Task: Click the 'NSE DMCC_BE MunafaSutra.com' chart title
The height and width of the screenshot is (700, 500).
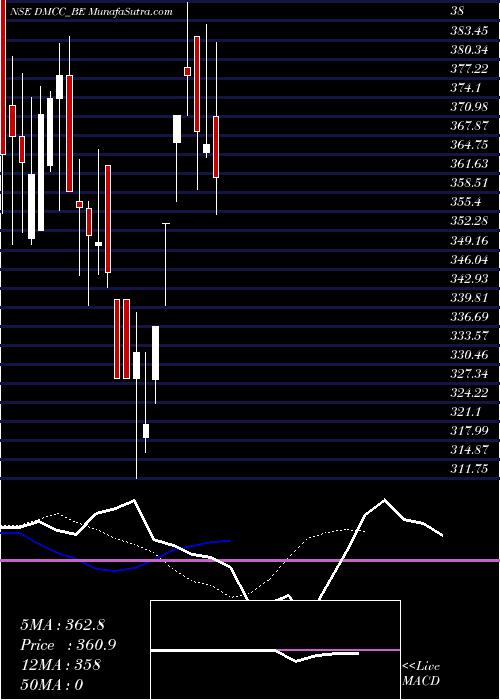Action: tap(91, 12)
